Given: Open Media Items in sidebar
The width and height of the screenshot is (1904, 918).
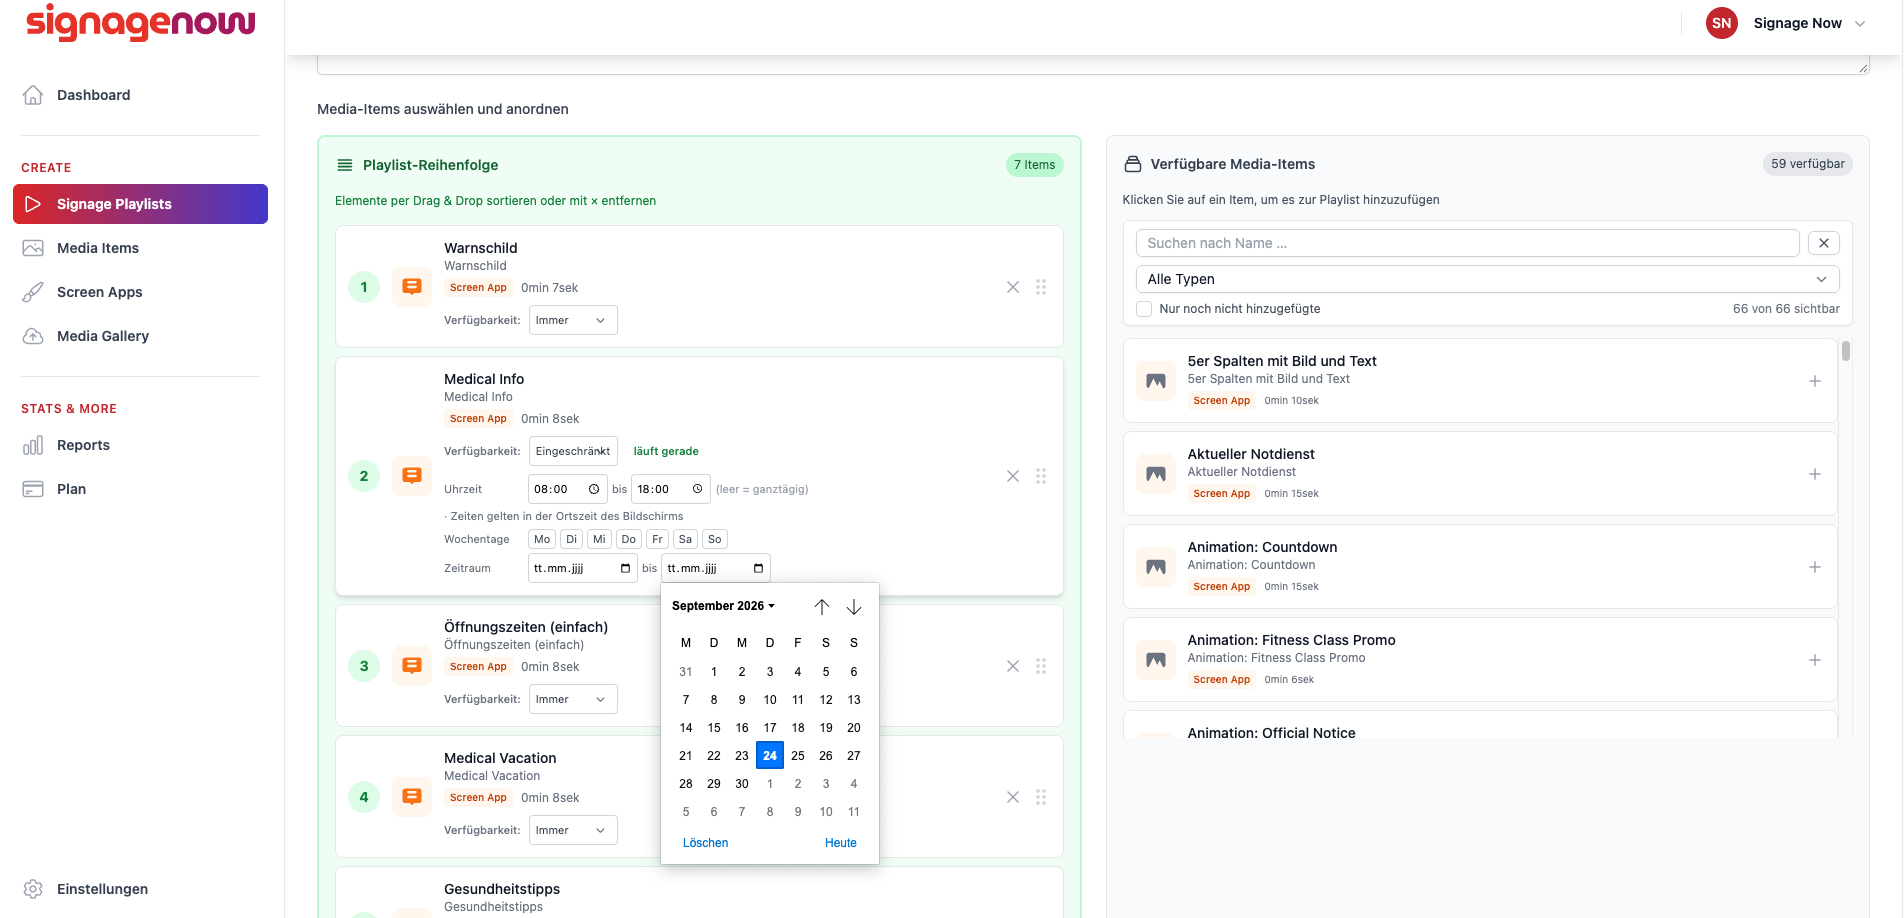Looking at the screenshot, I should [x=140, y=248].
